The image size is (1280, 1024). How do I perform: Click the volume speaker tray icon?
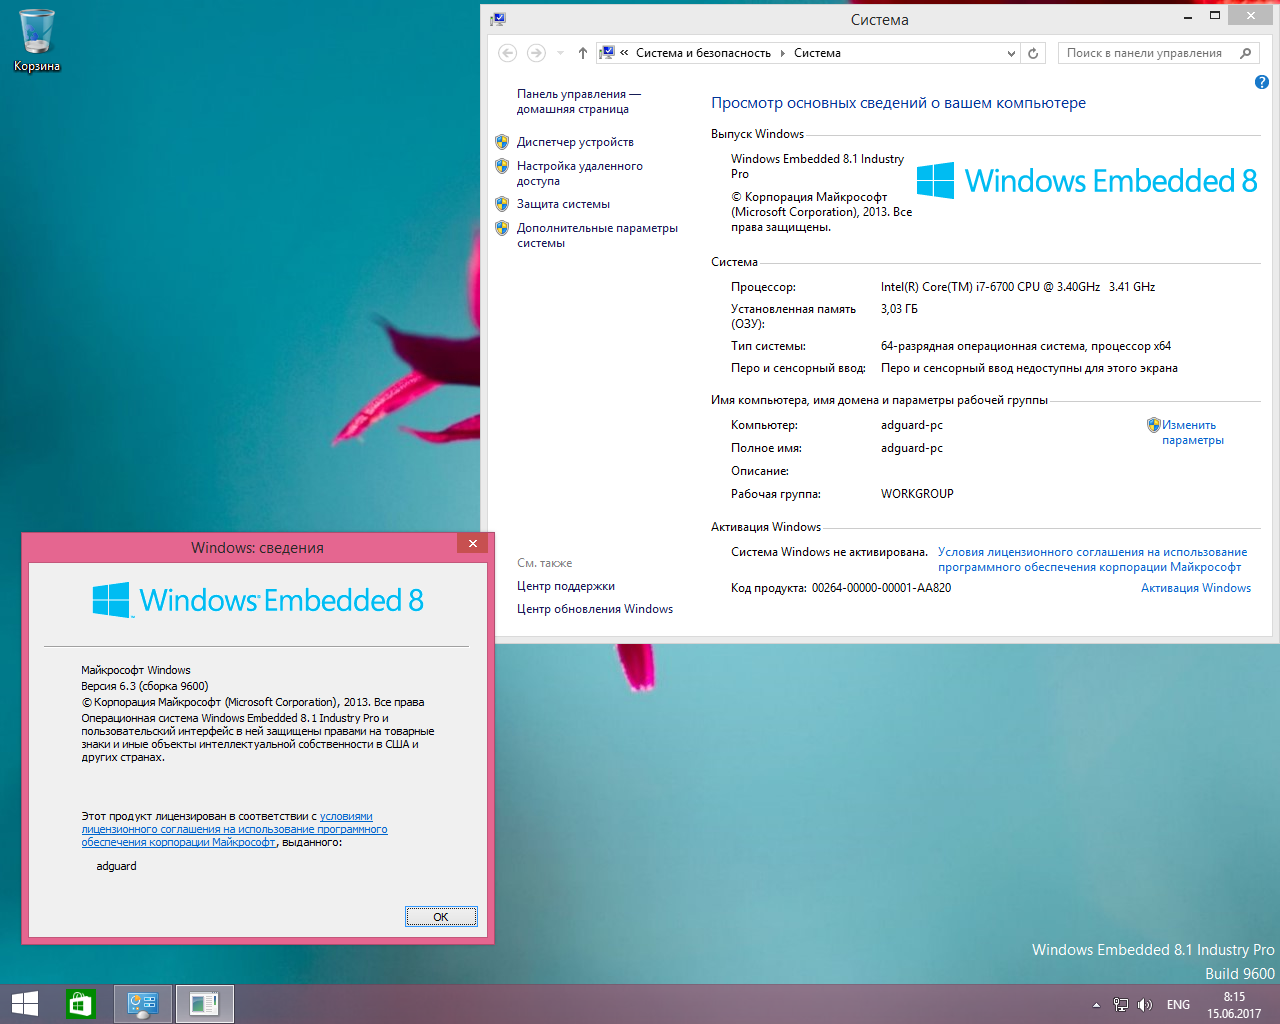click(1145, 1005)
